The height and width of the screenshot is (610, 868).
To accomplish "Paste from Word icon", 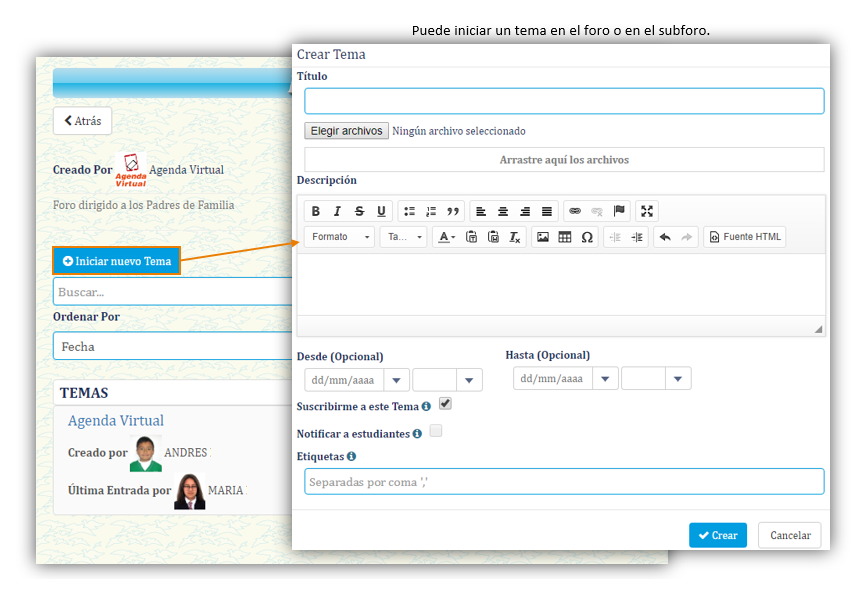I will click(493, 237).
